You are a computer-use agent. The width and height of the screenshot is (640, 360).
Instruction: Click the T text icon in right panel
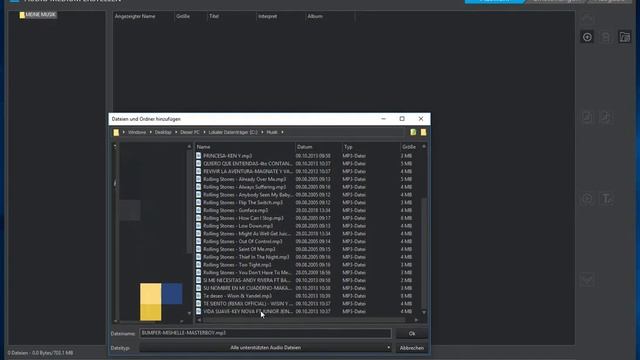point(607,199)
